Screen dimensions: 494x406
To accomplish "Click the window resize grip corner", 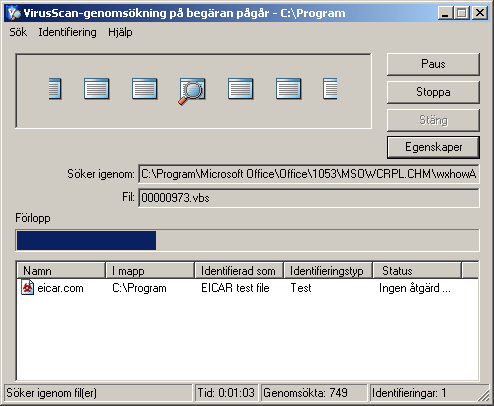I will [x=484, y=396].
